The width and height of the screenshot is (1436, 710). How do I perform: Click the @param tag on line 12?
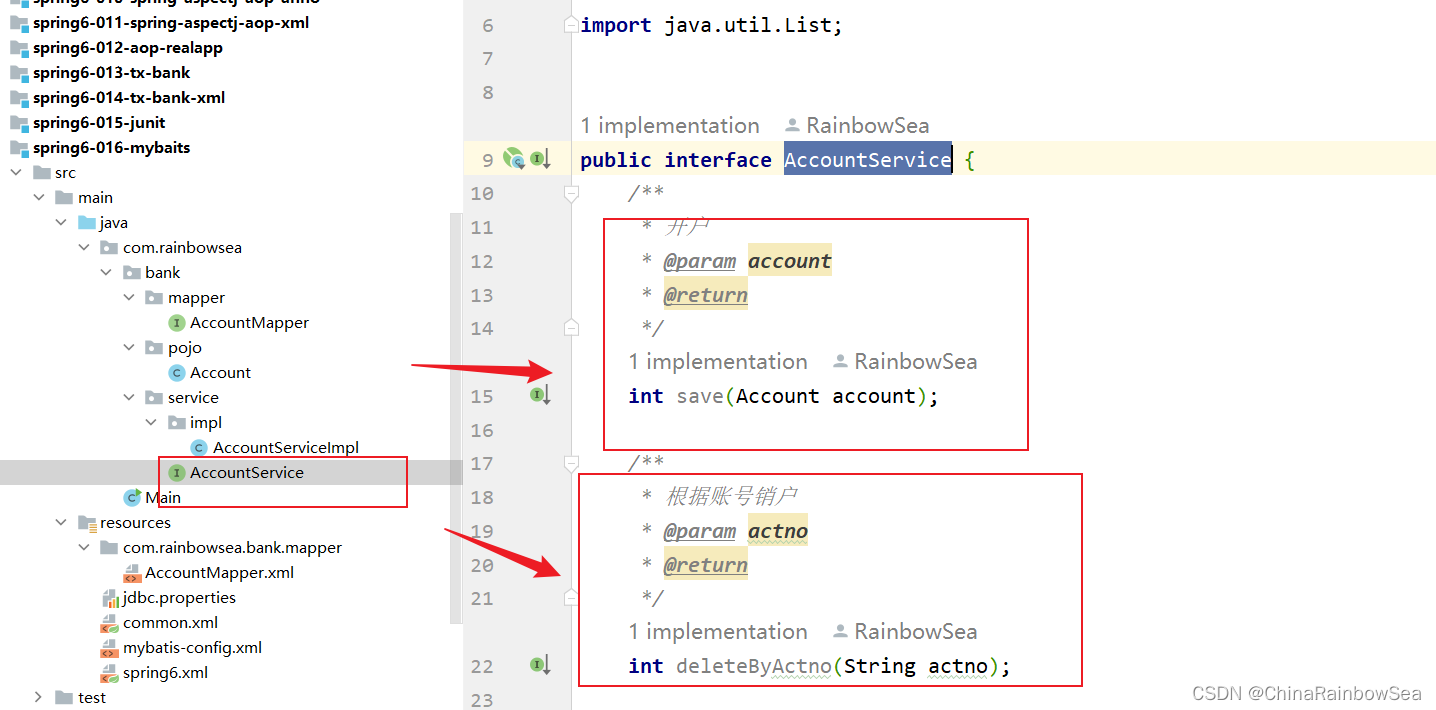(x=700, y=262)
